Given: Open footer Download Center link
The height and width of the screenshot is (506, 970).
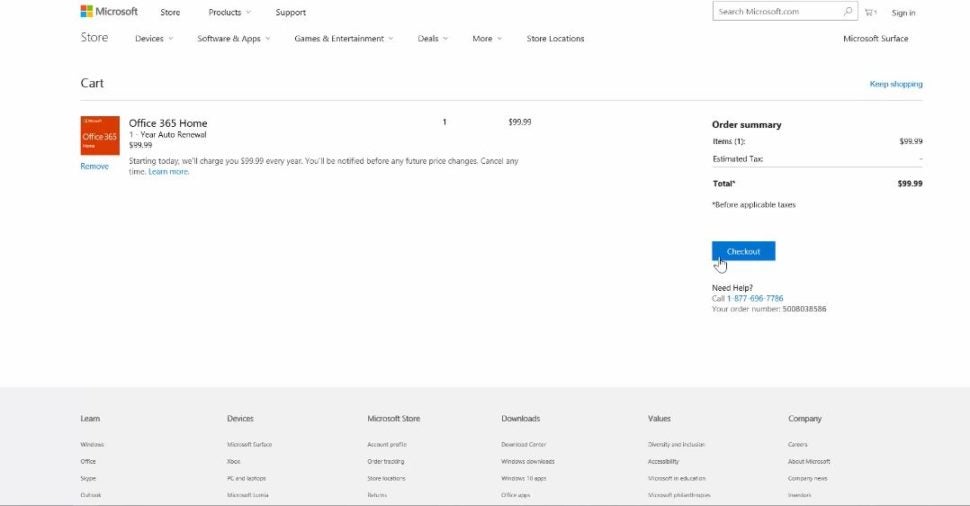Looking at the screenshot, I should pos(523,444).
